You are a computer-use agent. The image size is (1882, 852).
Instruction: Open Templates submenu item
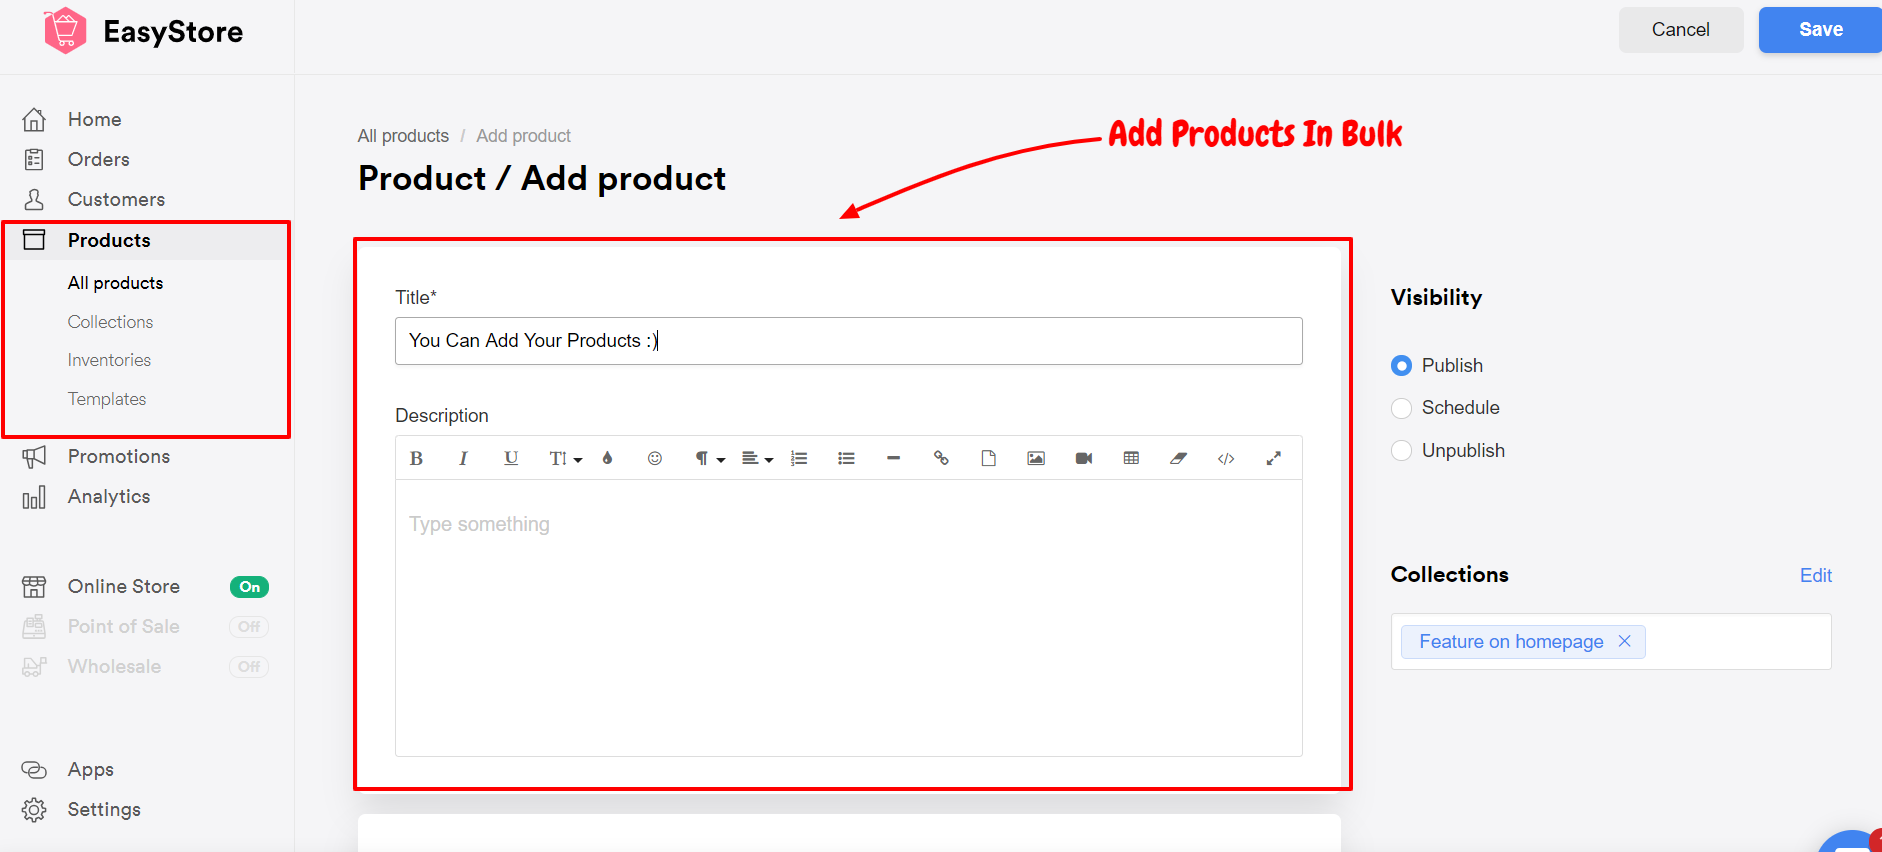tap(107, 399)
